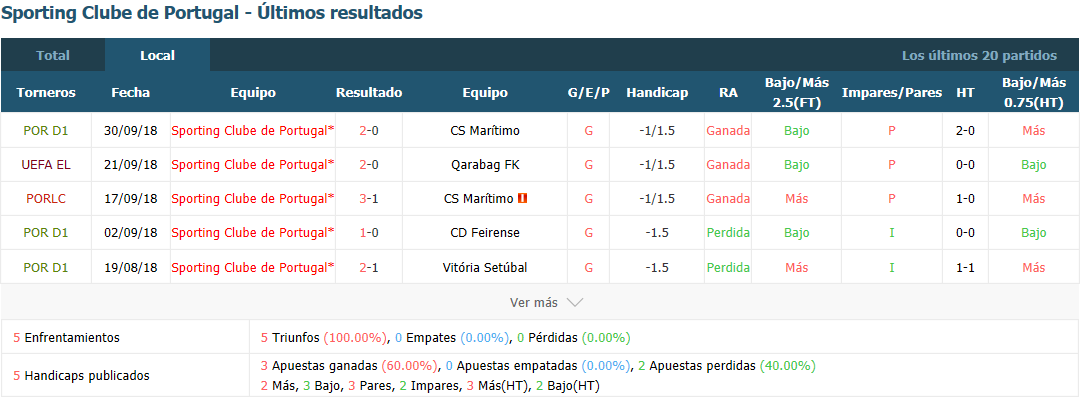Click Vitória Setúbal team name
The width and height of the screenshot is (1084, 398).
pos(485,267)
